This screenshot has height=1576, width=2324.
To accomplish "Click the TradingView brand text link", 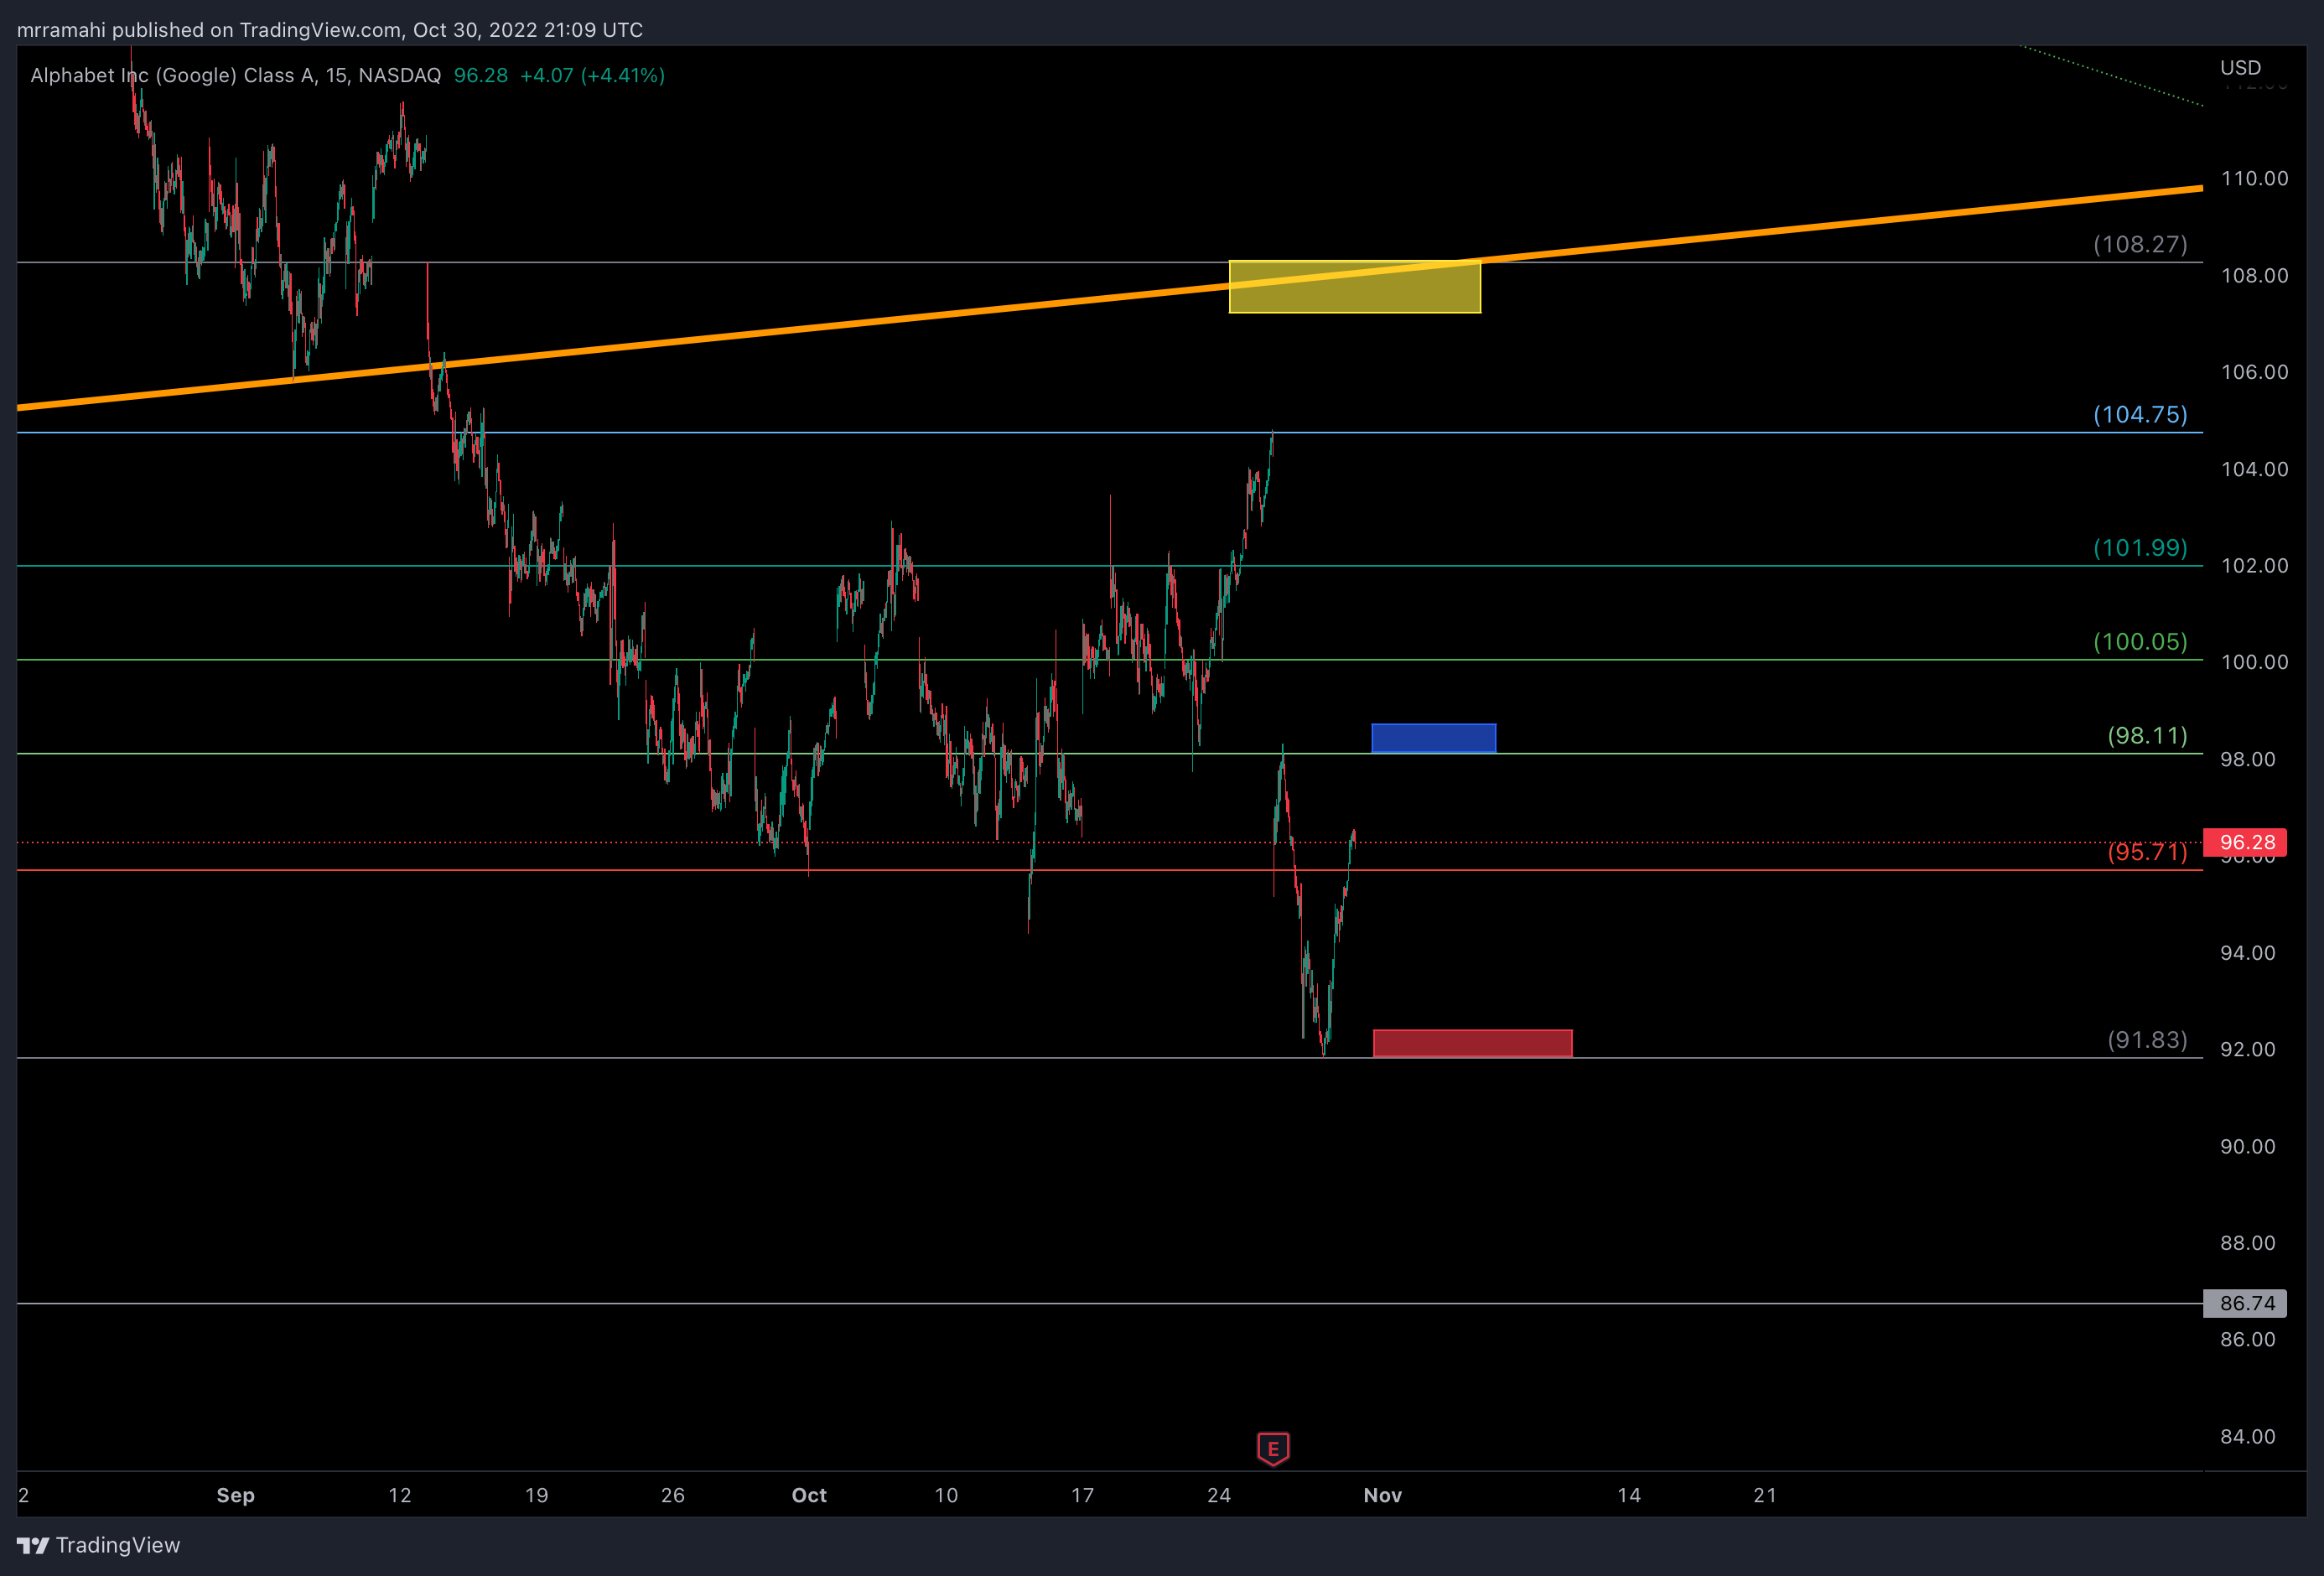I will click(118, 1545).
